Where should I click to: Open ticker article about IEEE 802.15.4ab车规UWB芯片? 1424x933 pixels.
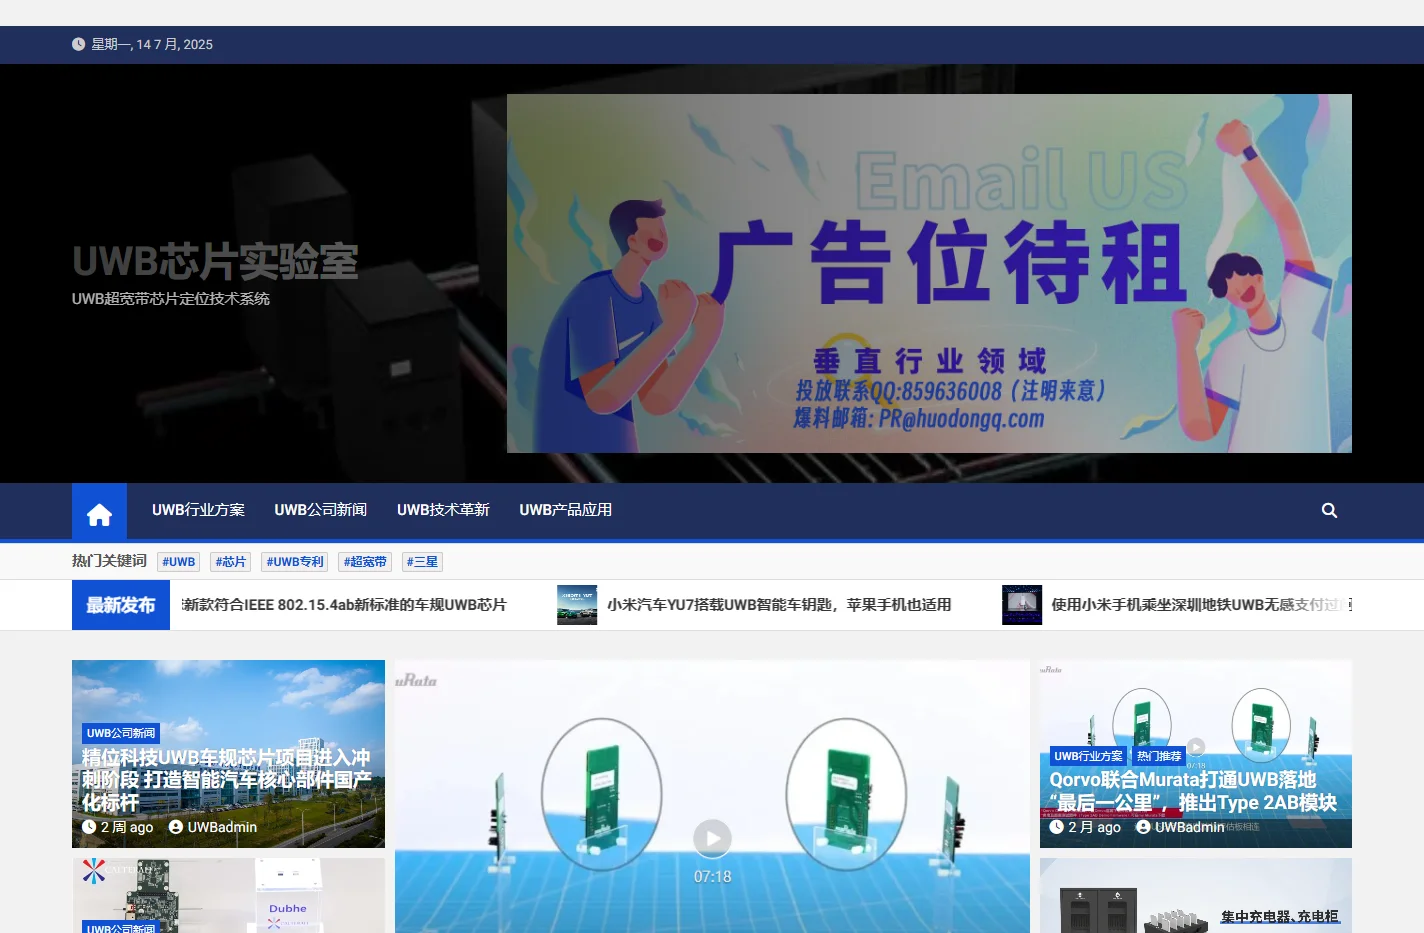click(344, 605)
